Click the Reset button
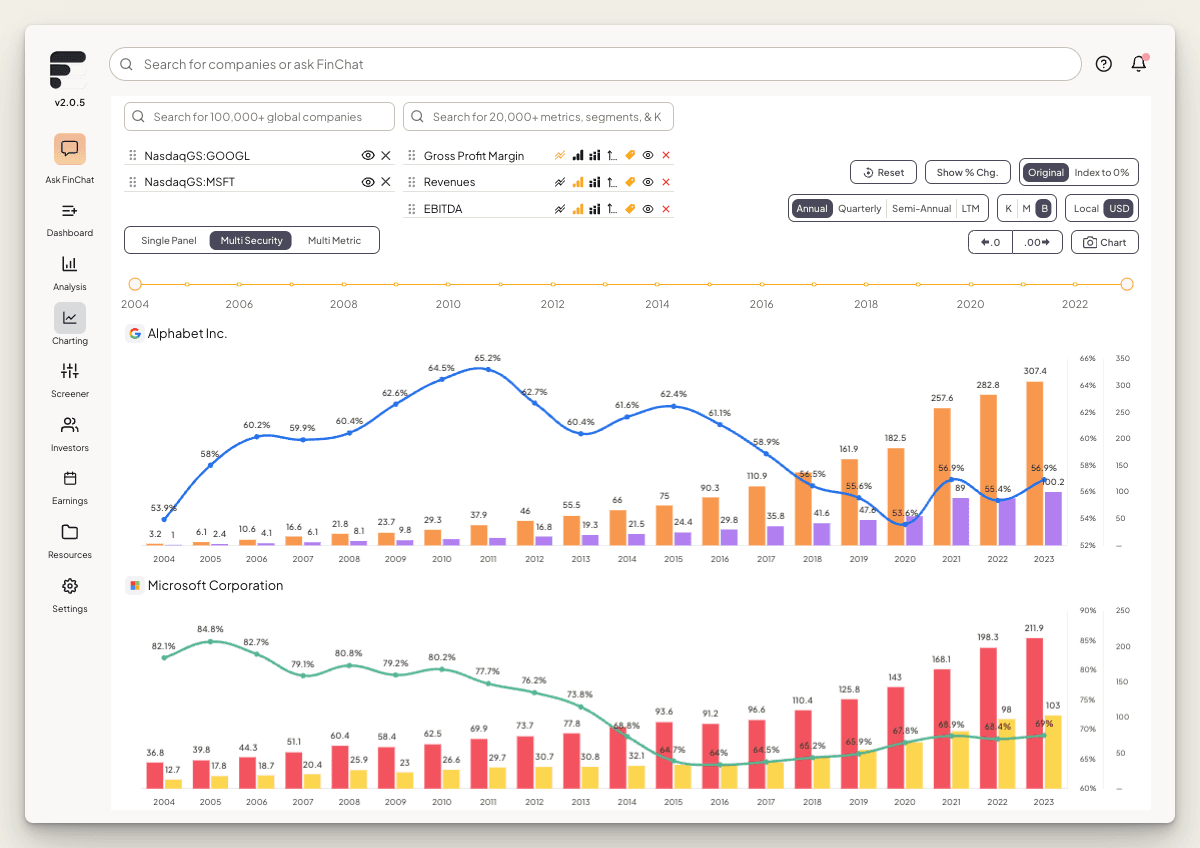Image resolution: width=1200 pixels, height=848 pixels. tap(883, 172)
